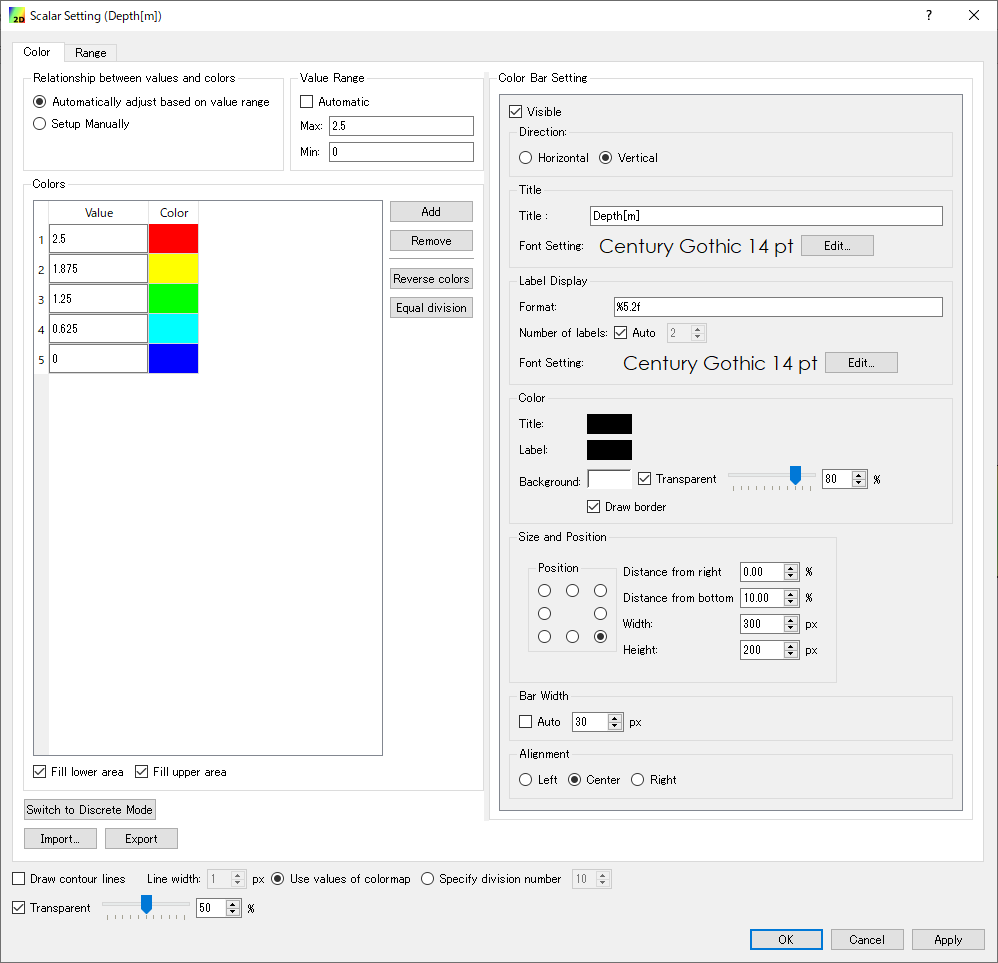The image size is (998, 963).
Task: Click Edit button for title font
Action: pyautogui.click(x=837, y=246)
